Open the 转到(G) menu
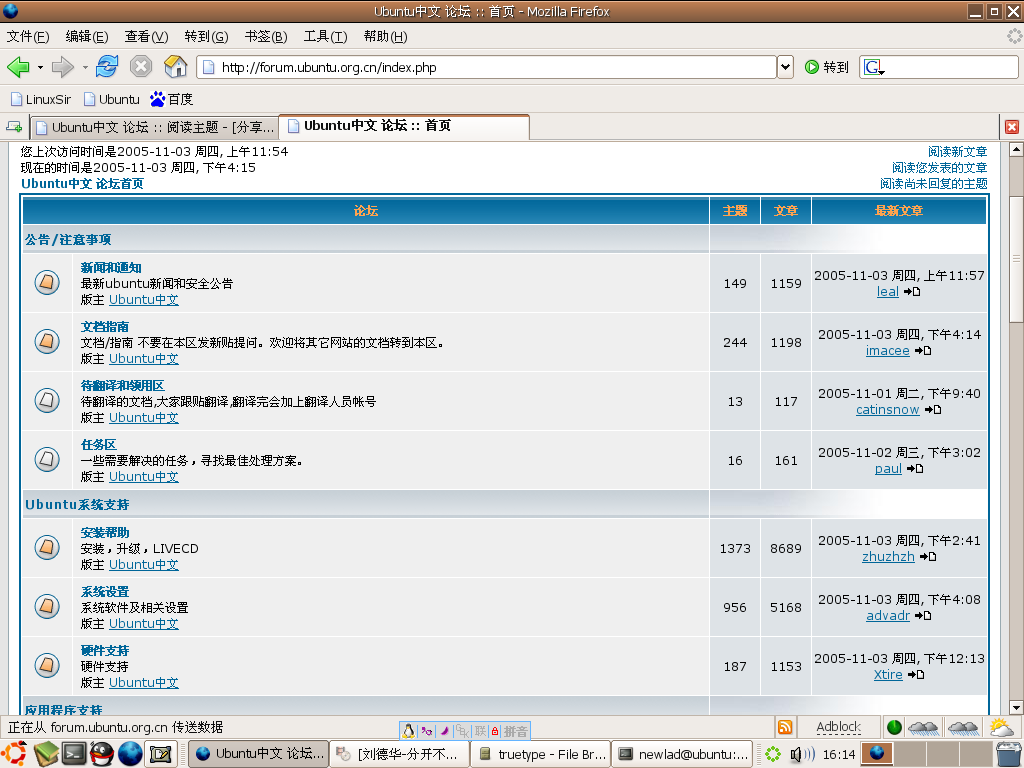The image size is (1024, 768). (206, 37)
